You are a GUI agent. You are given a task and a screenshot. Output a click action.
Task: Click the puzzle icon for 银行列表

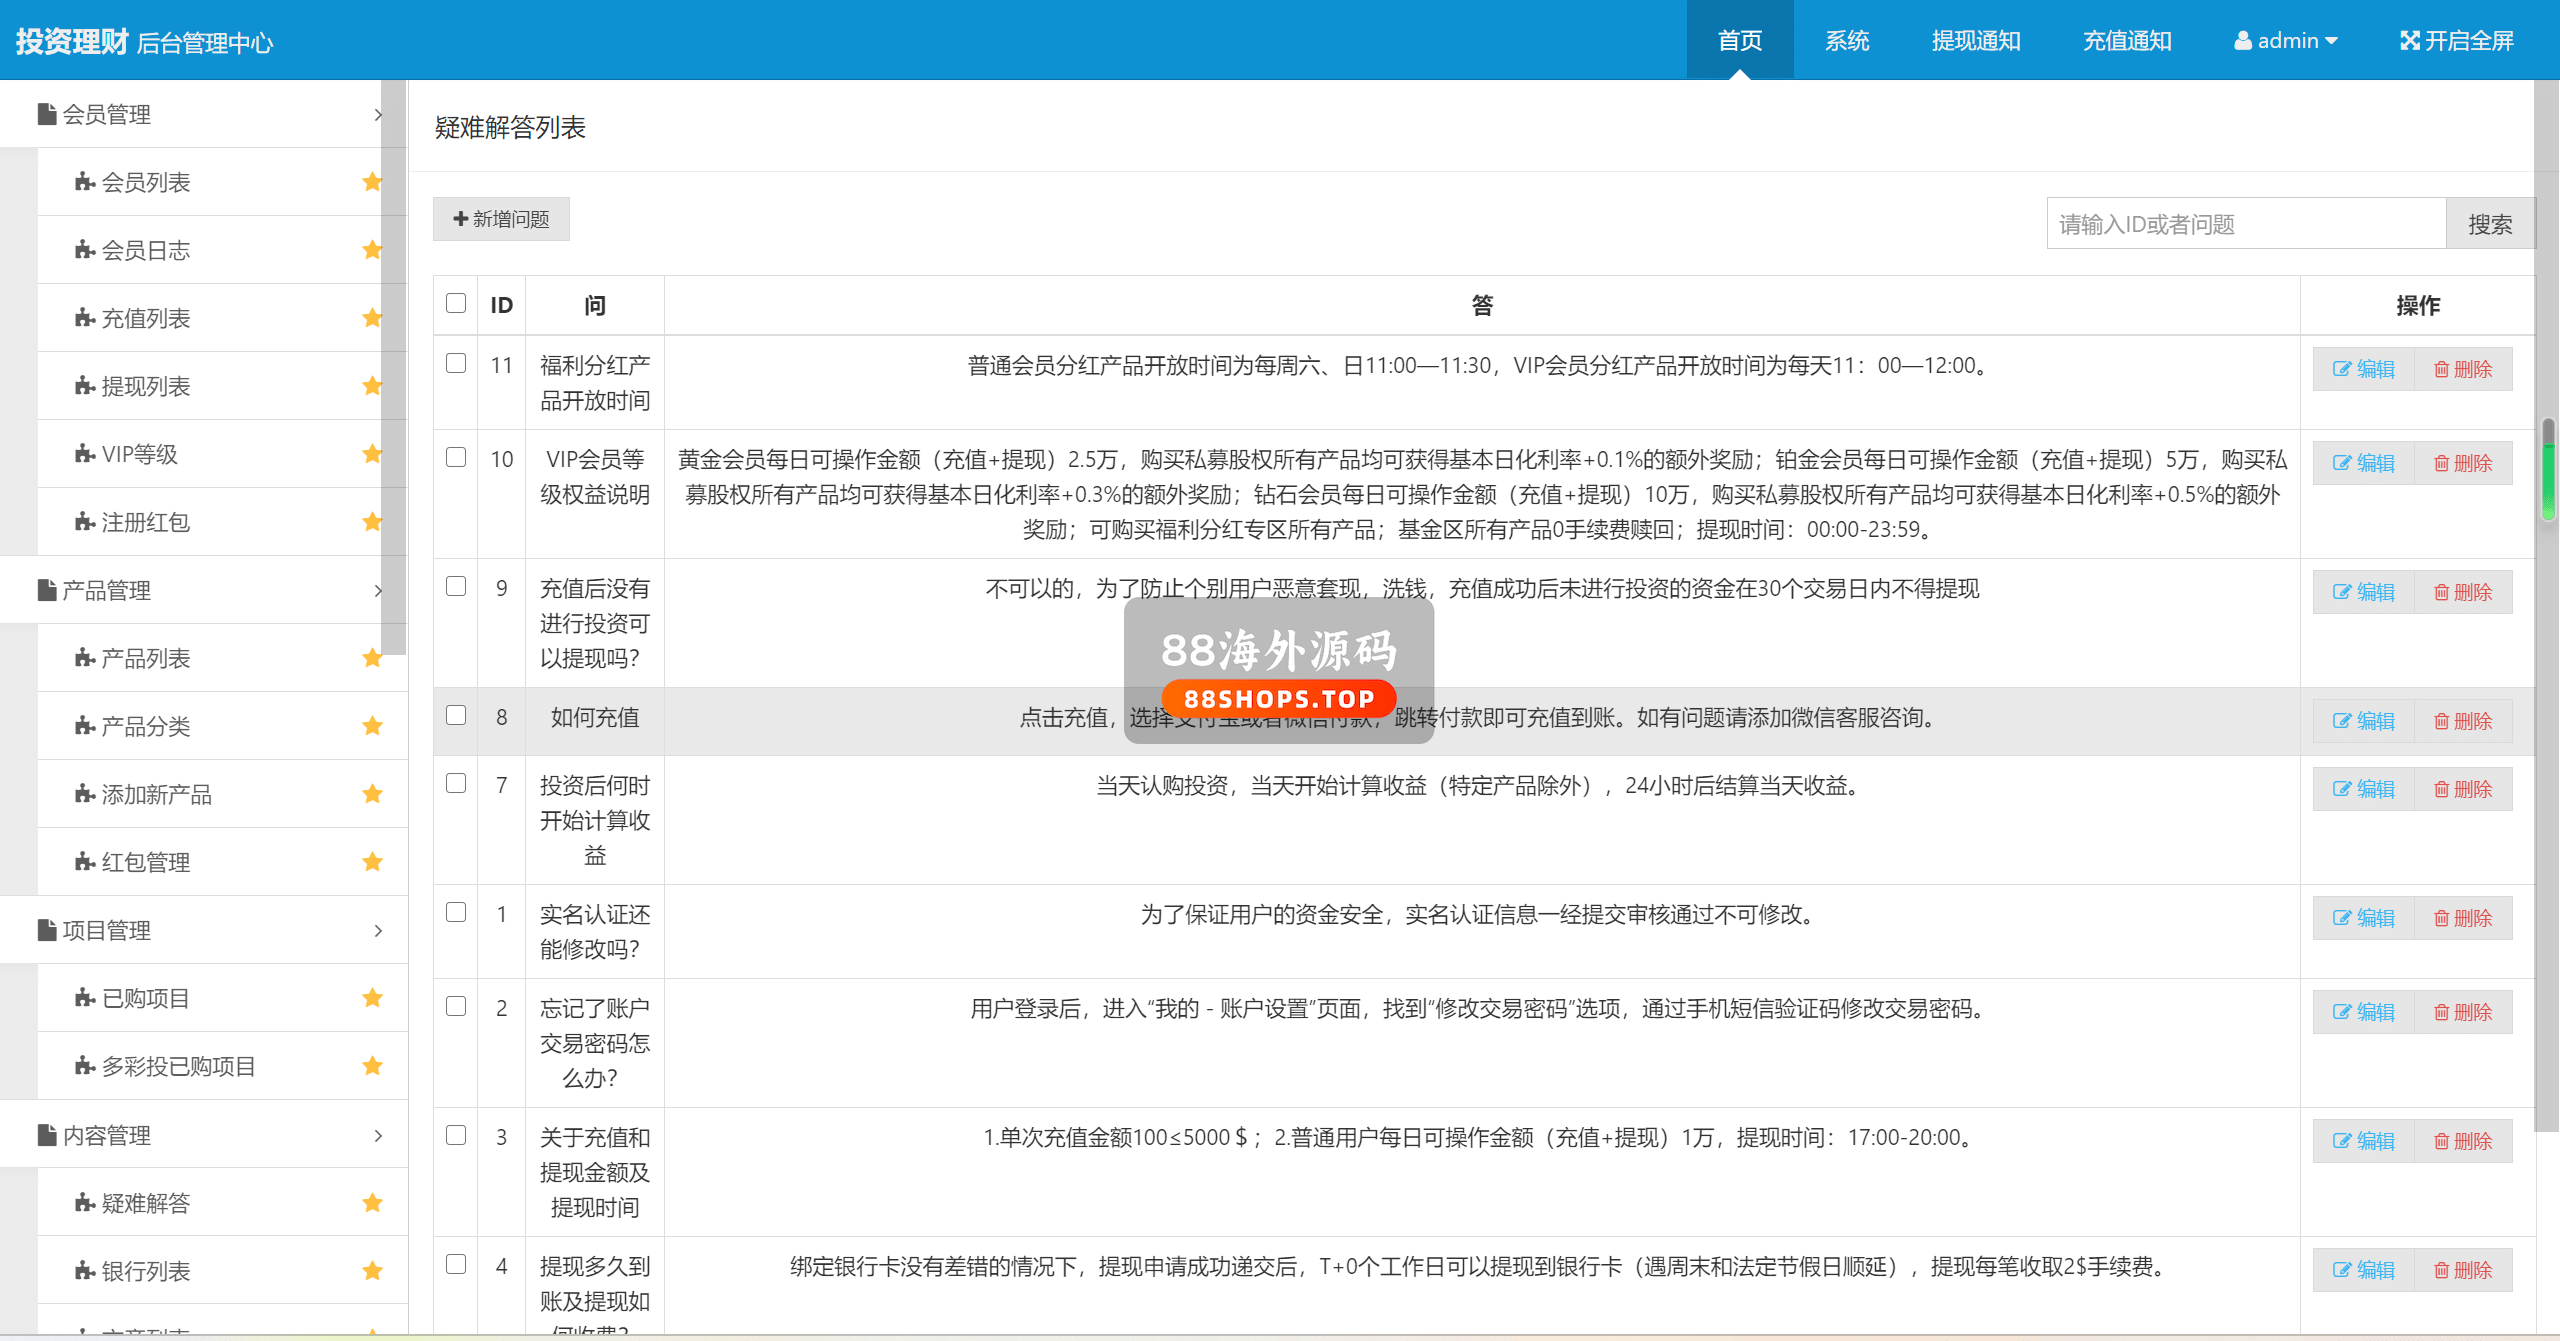85,1271
